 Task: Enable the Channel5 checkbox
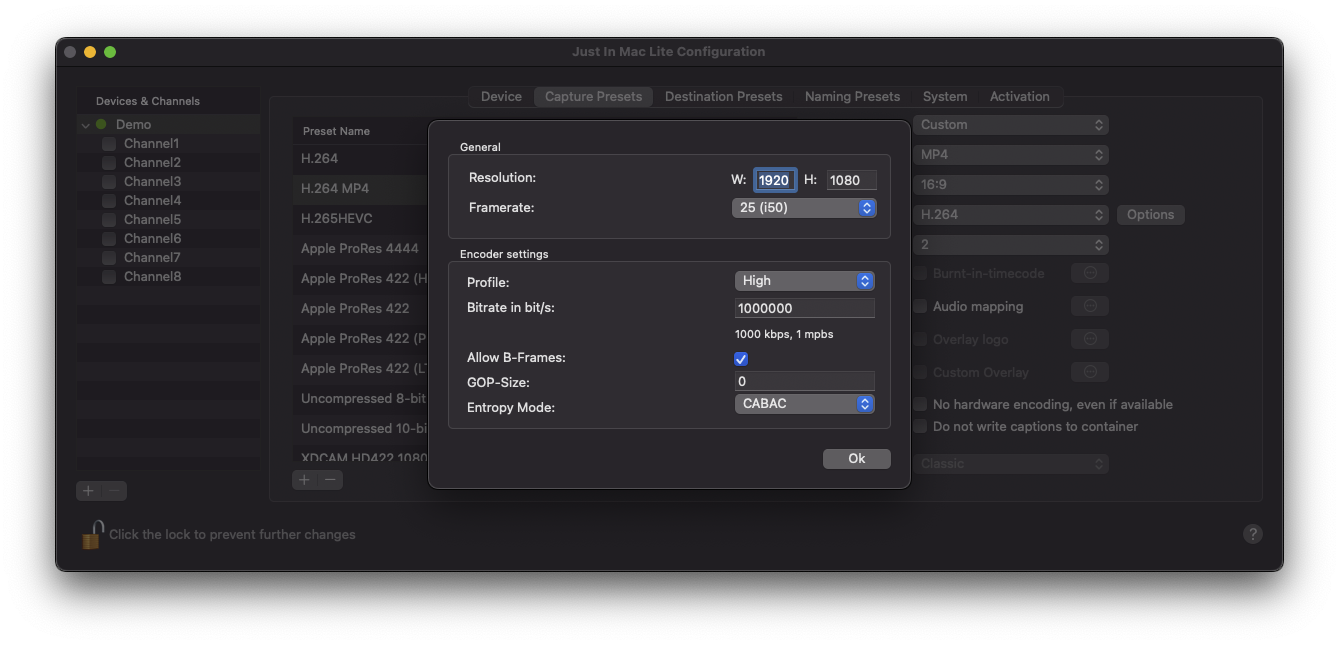[109, 220]
